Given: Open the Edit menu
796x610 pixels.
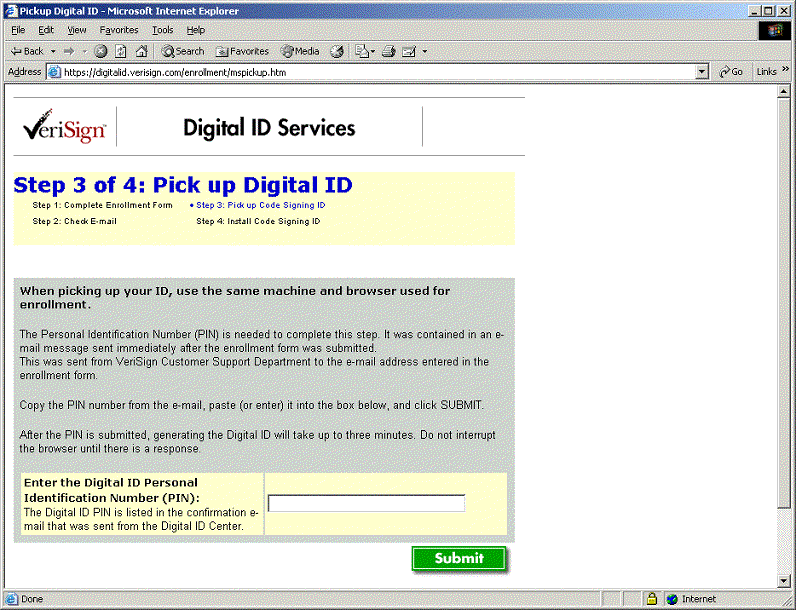Looking at the screenshot, I should pos(46,30).
